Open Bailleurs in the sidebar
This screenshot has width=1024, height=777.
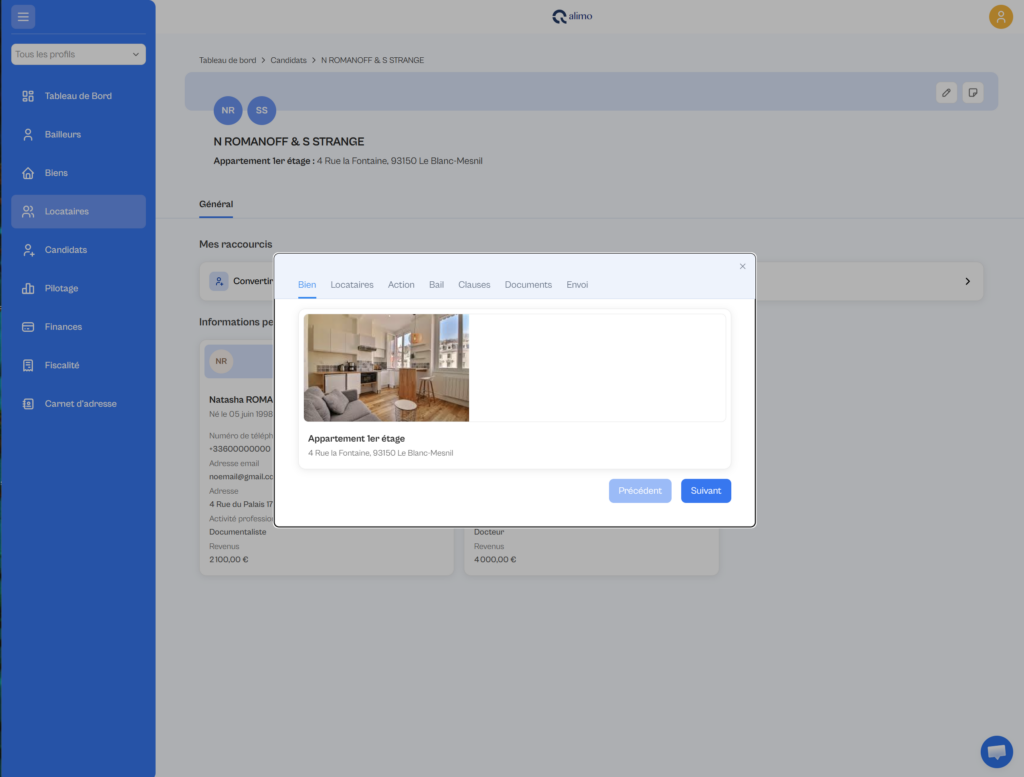click(78, 135)
